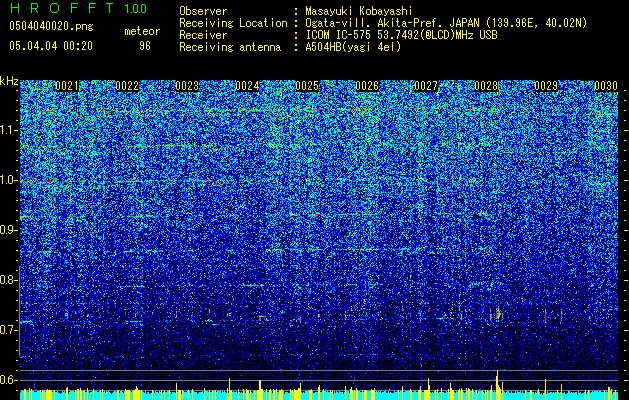Select the 0025 time marker

307,86
